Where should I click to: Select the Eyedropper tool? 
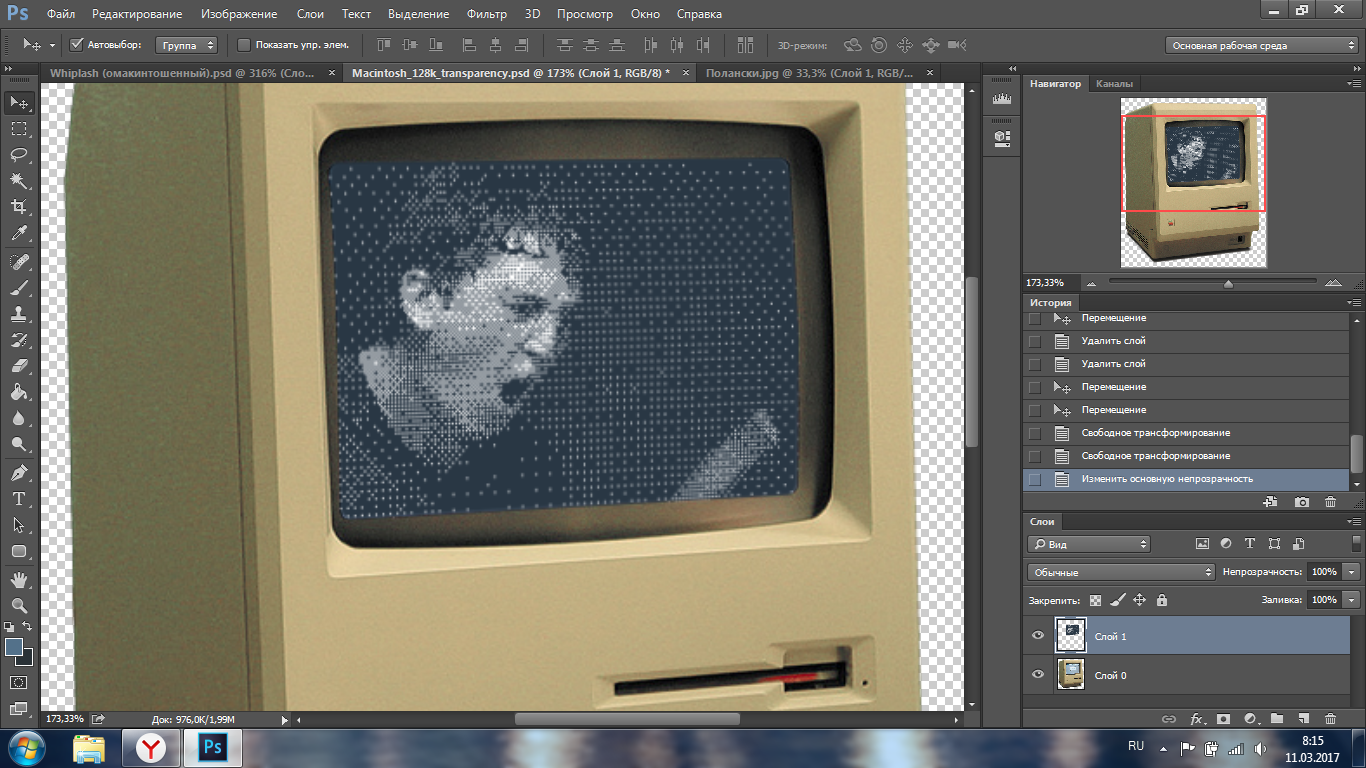coord(19,233)
